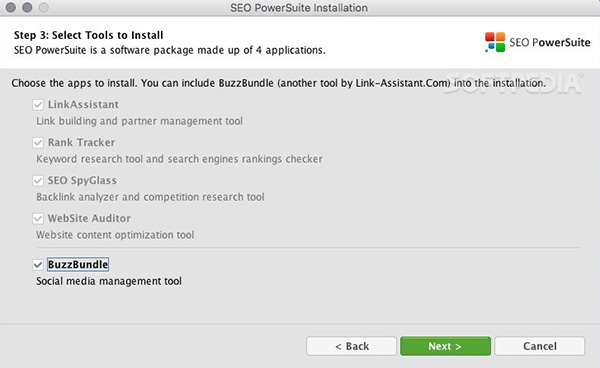Uncheck the BuzzBundle checkbox
600x368 pixels.
(x=38, y=264)
